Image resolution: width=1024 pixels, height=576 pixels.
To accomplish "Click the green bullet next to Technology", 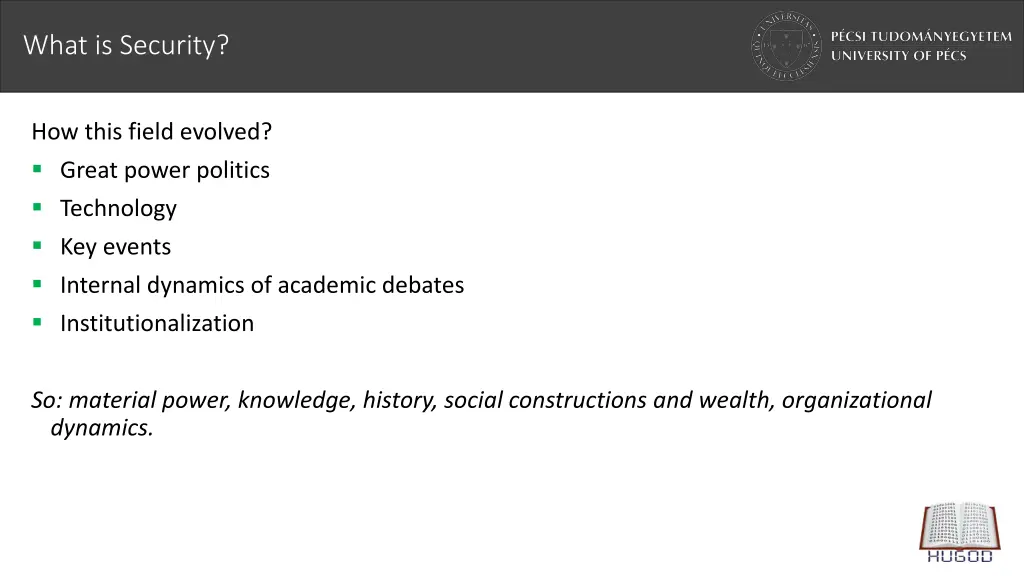I will [x=37, y=208].
